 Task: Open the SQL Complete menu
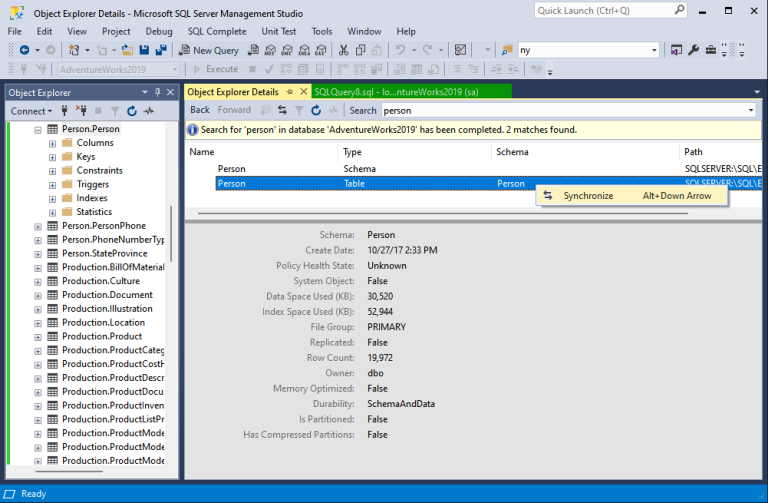click(x=217, y=31)
